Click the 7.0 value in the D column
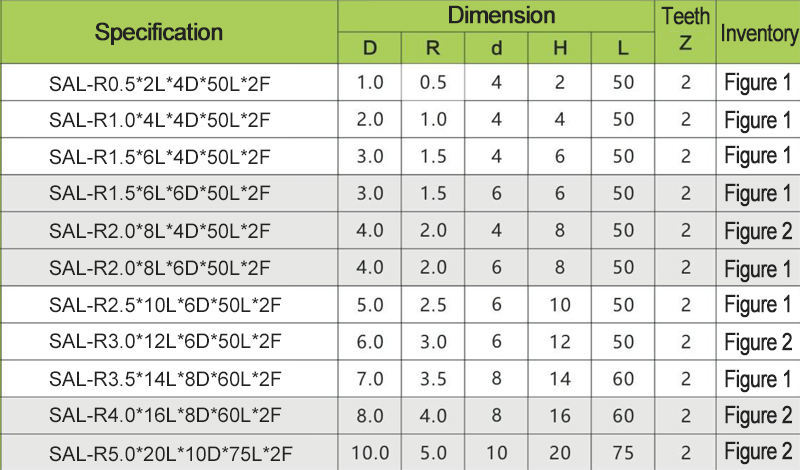 click(x=370, y=379)
